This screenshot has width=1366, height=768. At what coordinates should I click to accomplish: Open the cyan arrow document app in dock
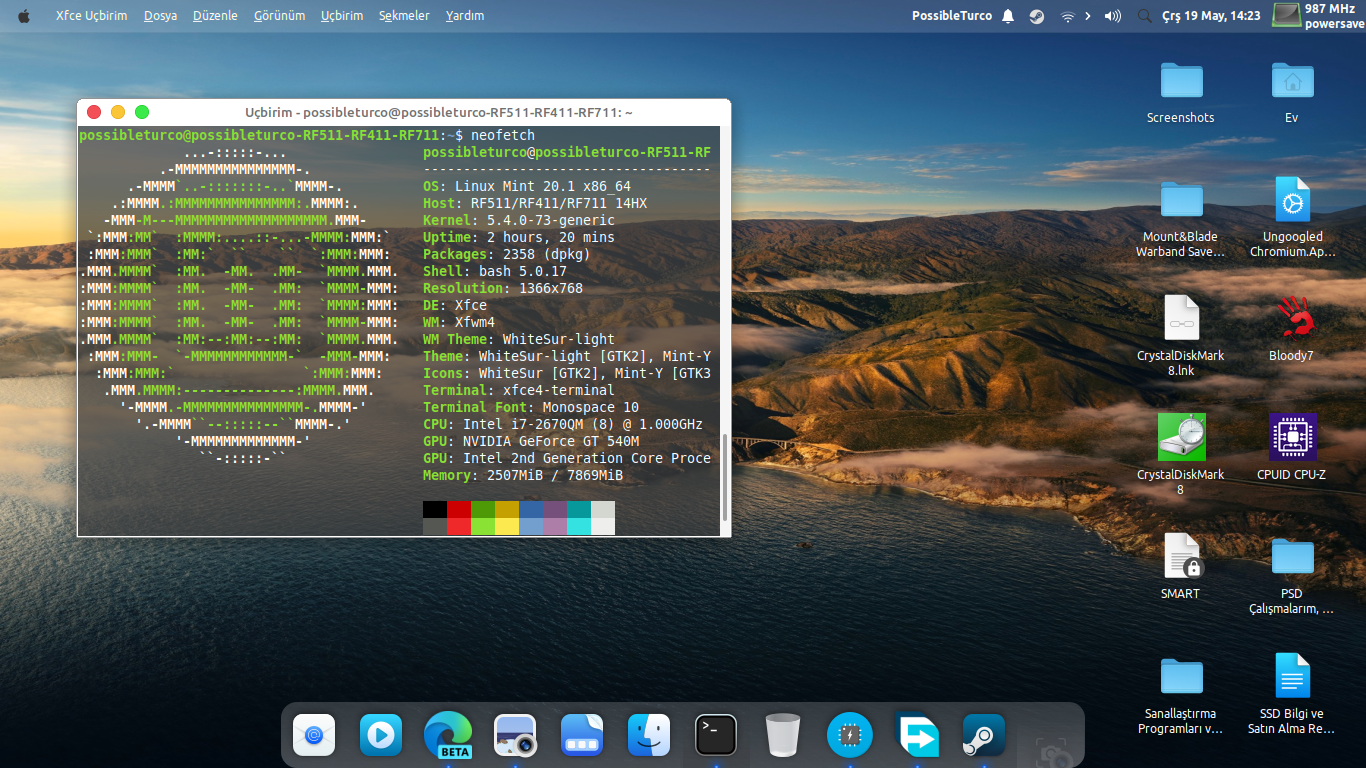coord(917,735)
